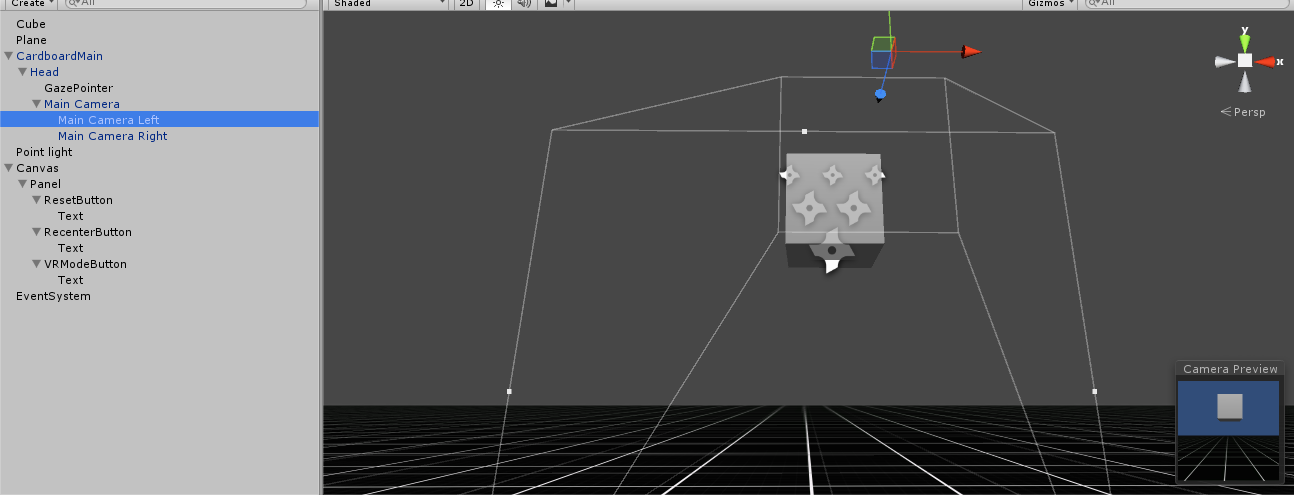Click the left grey cone of orientation gizmo
This screenshot has width=1294, height=495.
[1224, 61]
